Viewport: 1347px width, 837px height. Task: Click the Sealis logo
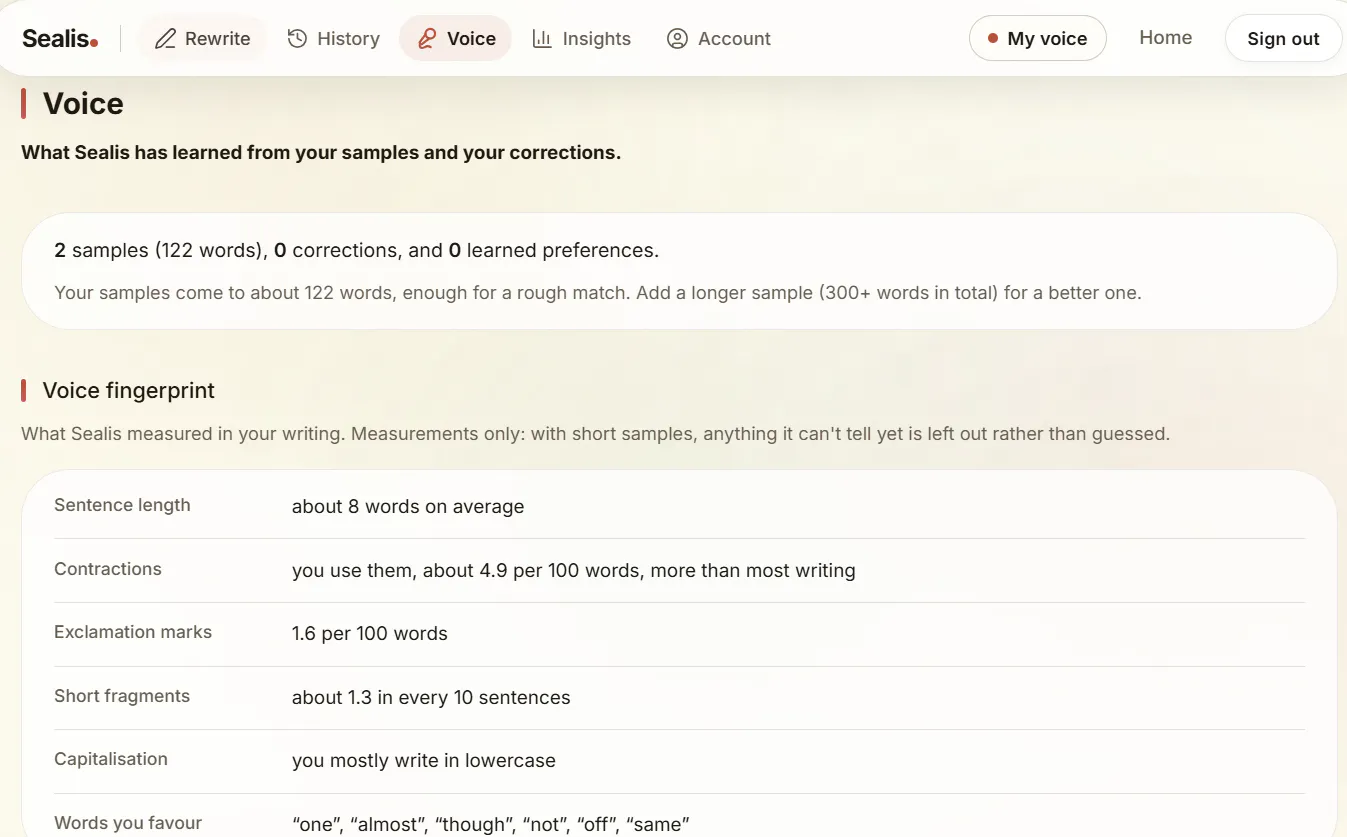click(60, 39)
